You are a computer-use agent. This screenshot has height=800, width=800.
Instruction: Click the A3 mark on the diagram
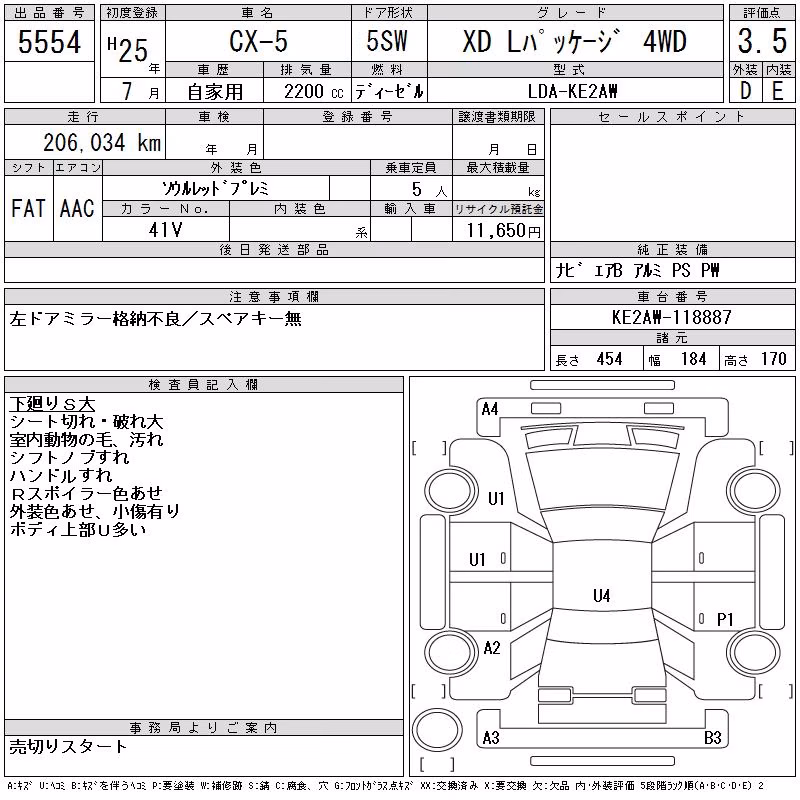coord(491,737)
